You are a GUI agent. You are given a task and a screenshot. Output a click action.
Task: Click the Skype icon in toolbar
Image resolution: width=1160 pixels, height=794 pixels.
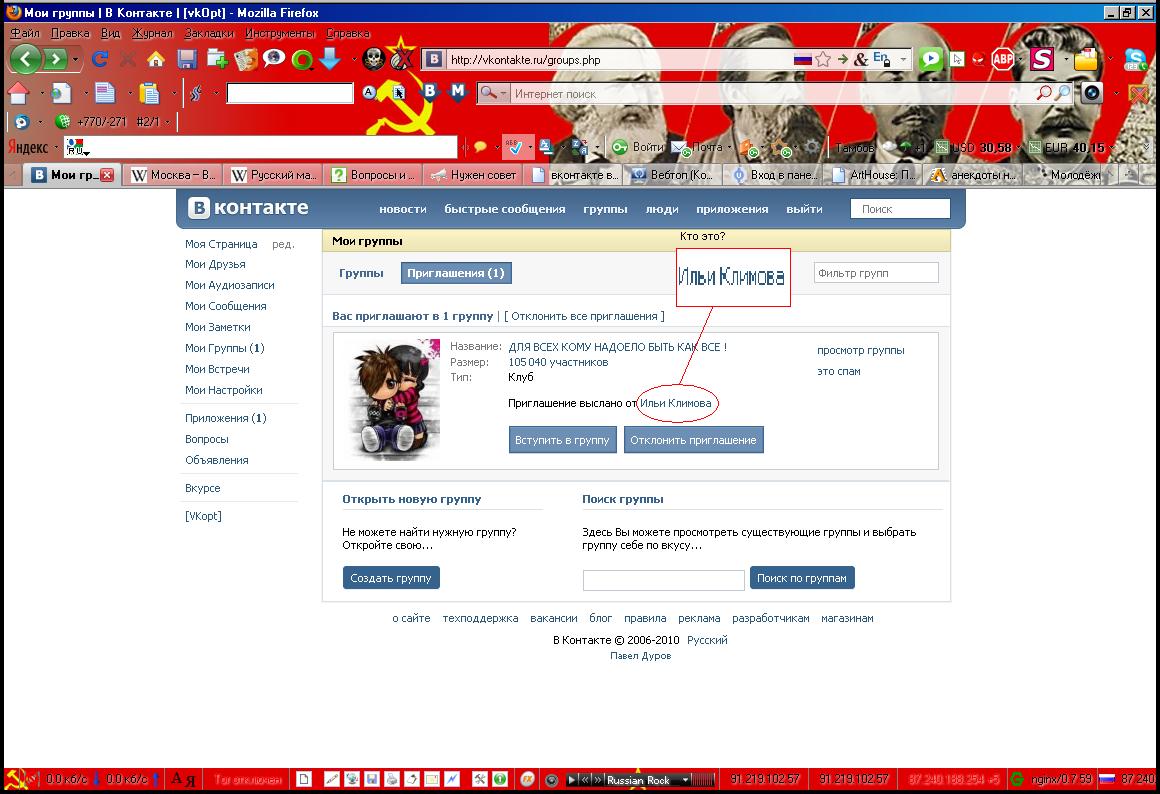tap(1135, 59)
